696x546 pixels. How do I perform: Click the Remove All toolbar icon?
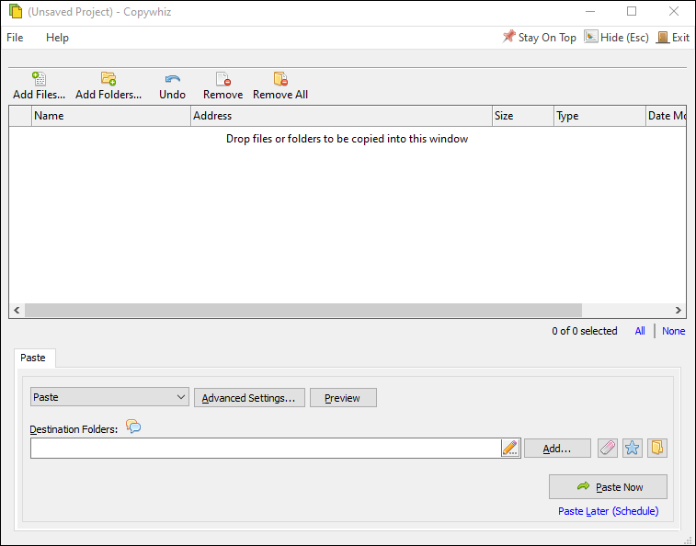(x=281, y=79)
